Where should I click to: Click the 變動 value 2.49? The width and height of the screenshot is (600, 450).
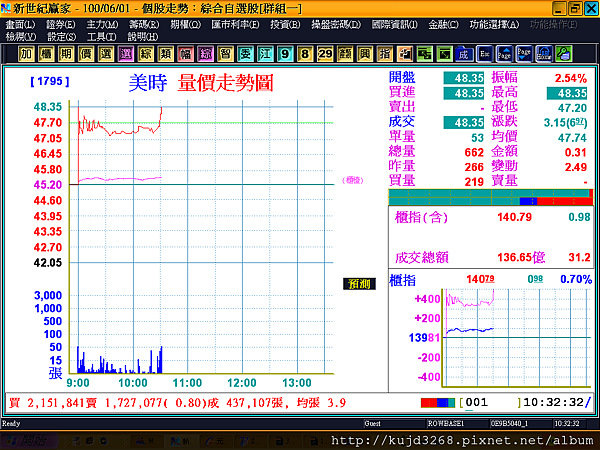576,167
